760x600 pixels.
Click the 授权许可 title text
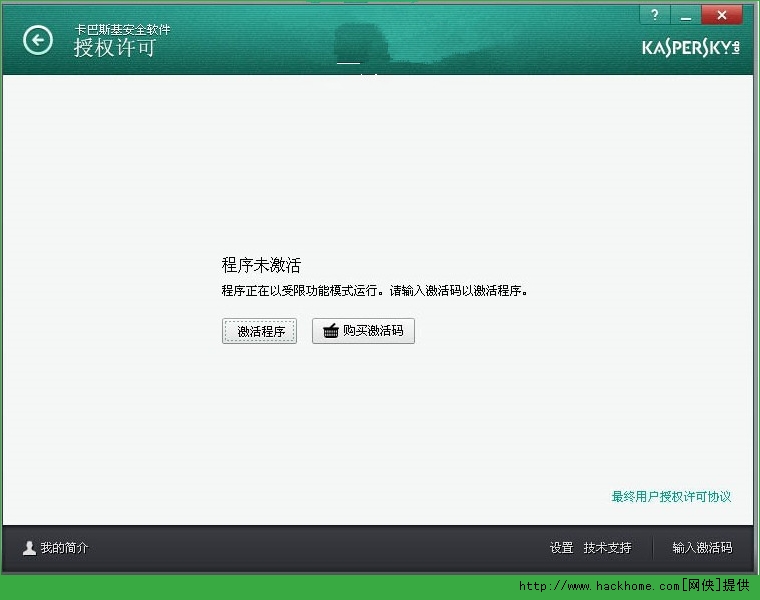click(115, 48)
